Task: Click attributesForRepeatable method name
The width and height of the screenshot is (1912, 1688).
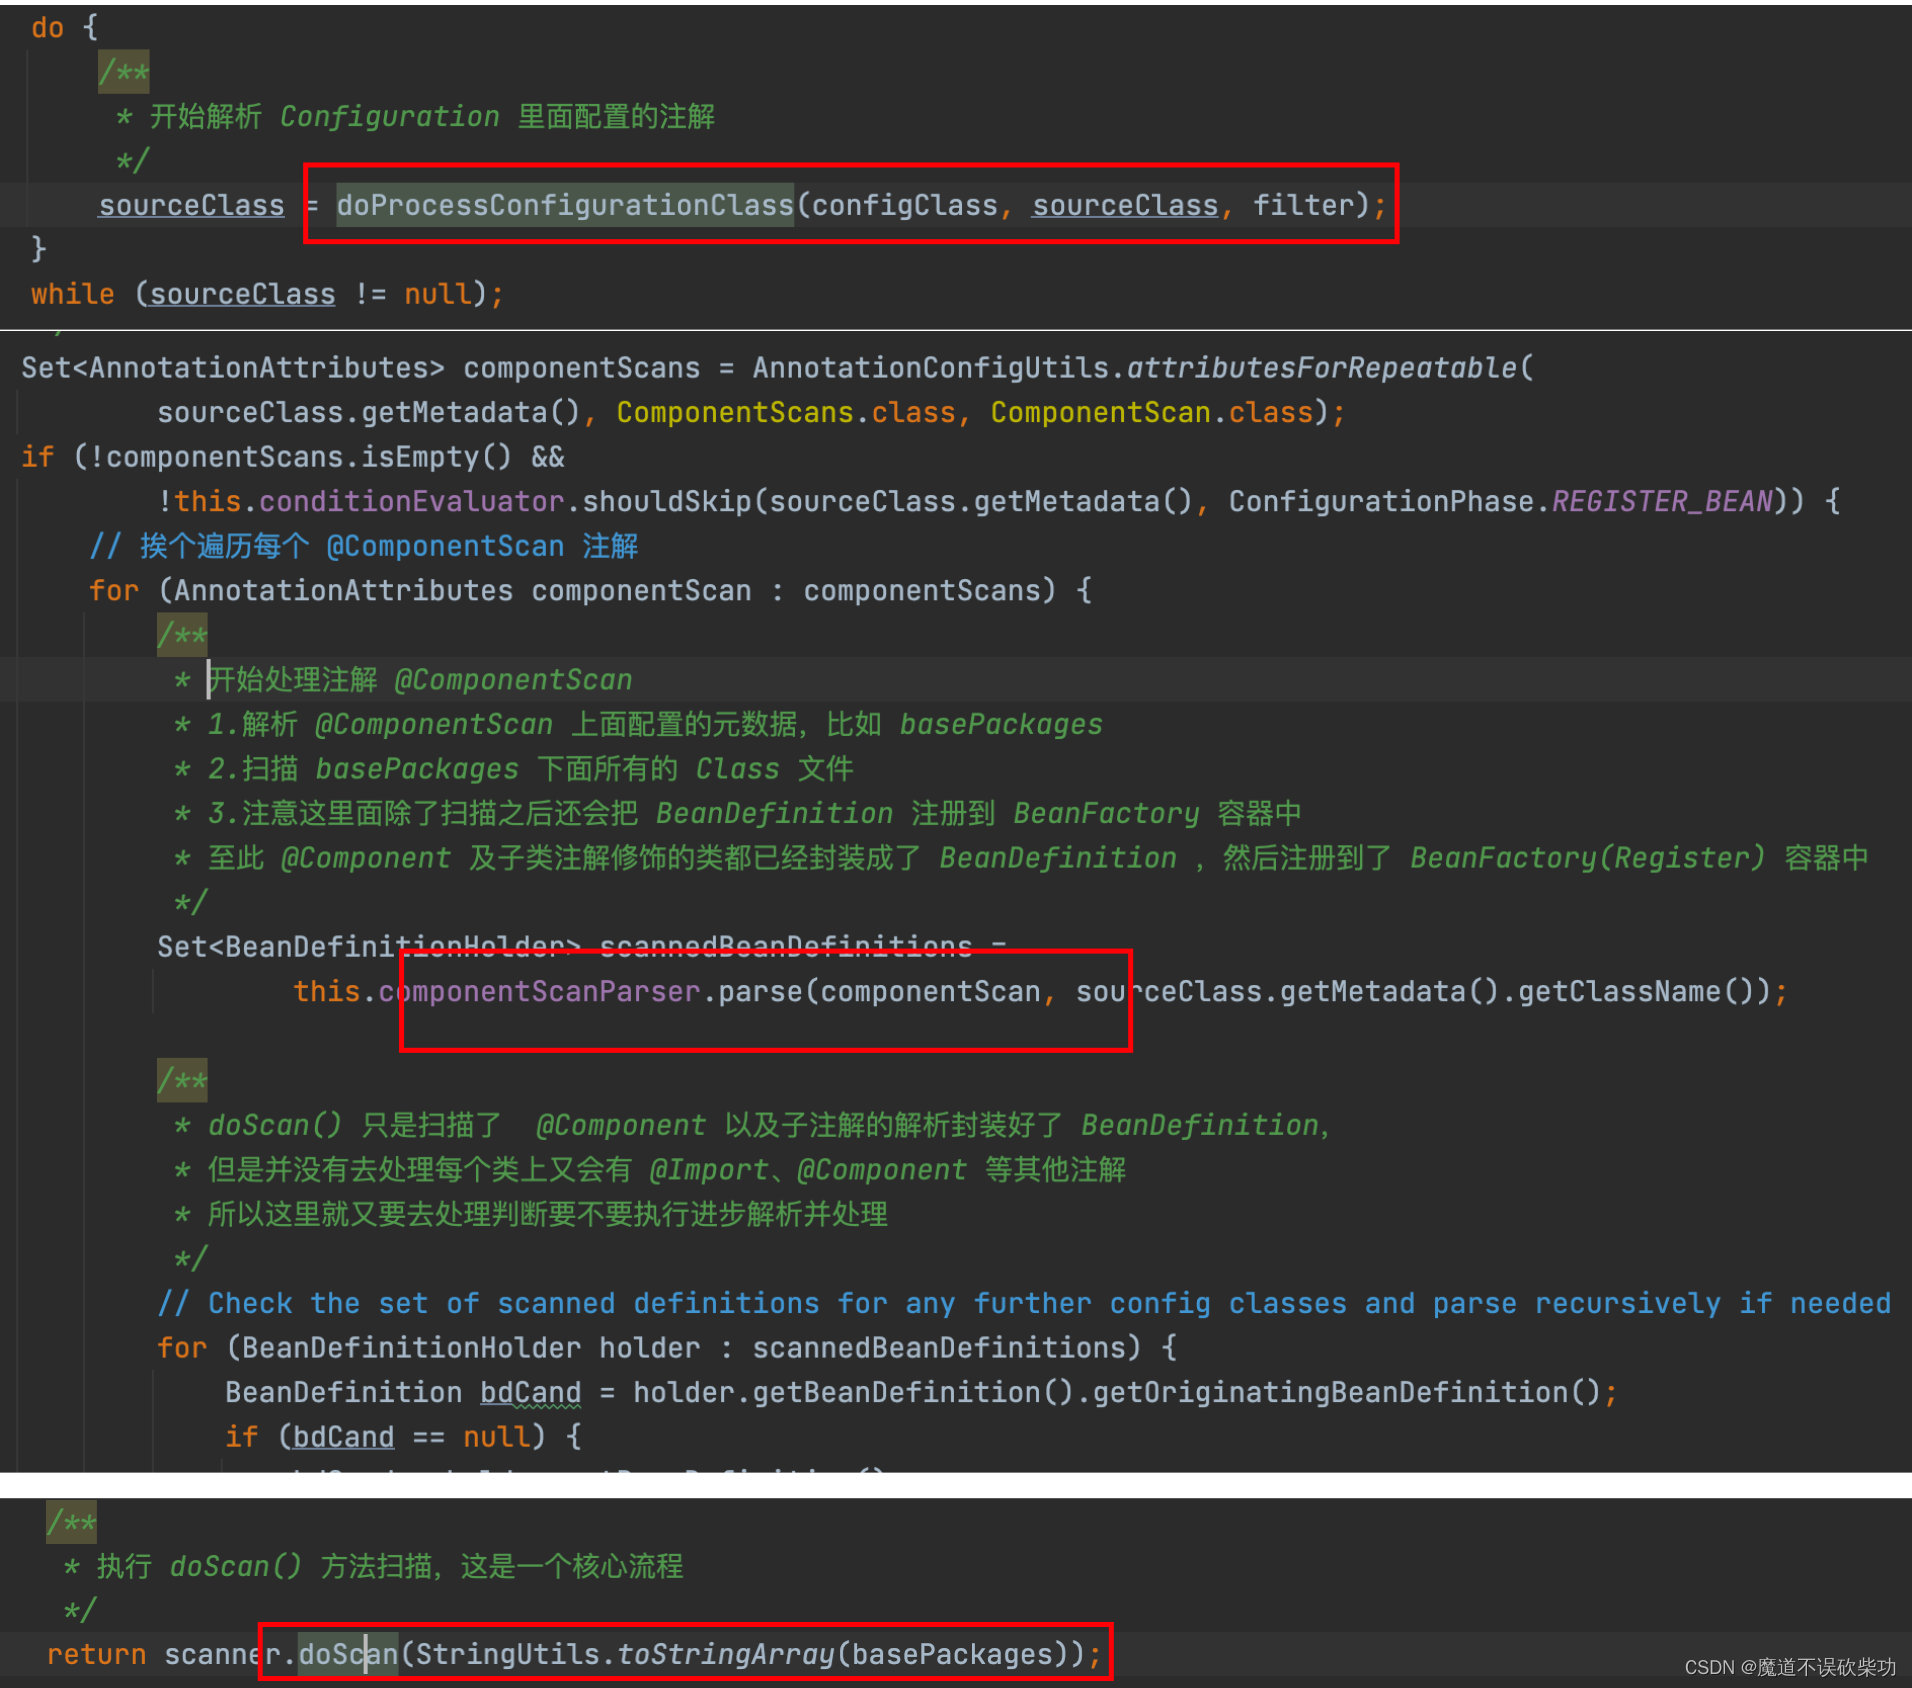Action: coord(1322,368)
